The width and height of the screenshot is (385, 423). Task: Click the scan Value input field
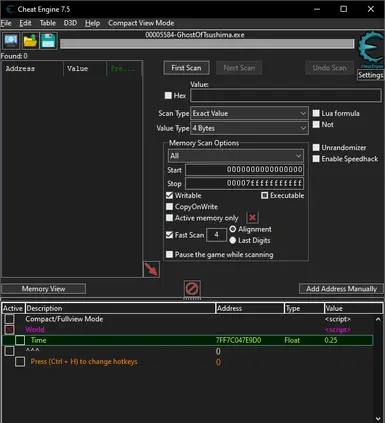[286, 96]
